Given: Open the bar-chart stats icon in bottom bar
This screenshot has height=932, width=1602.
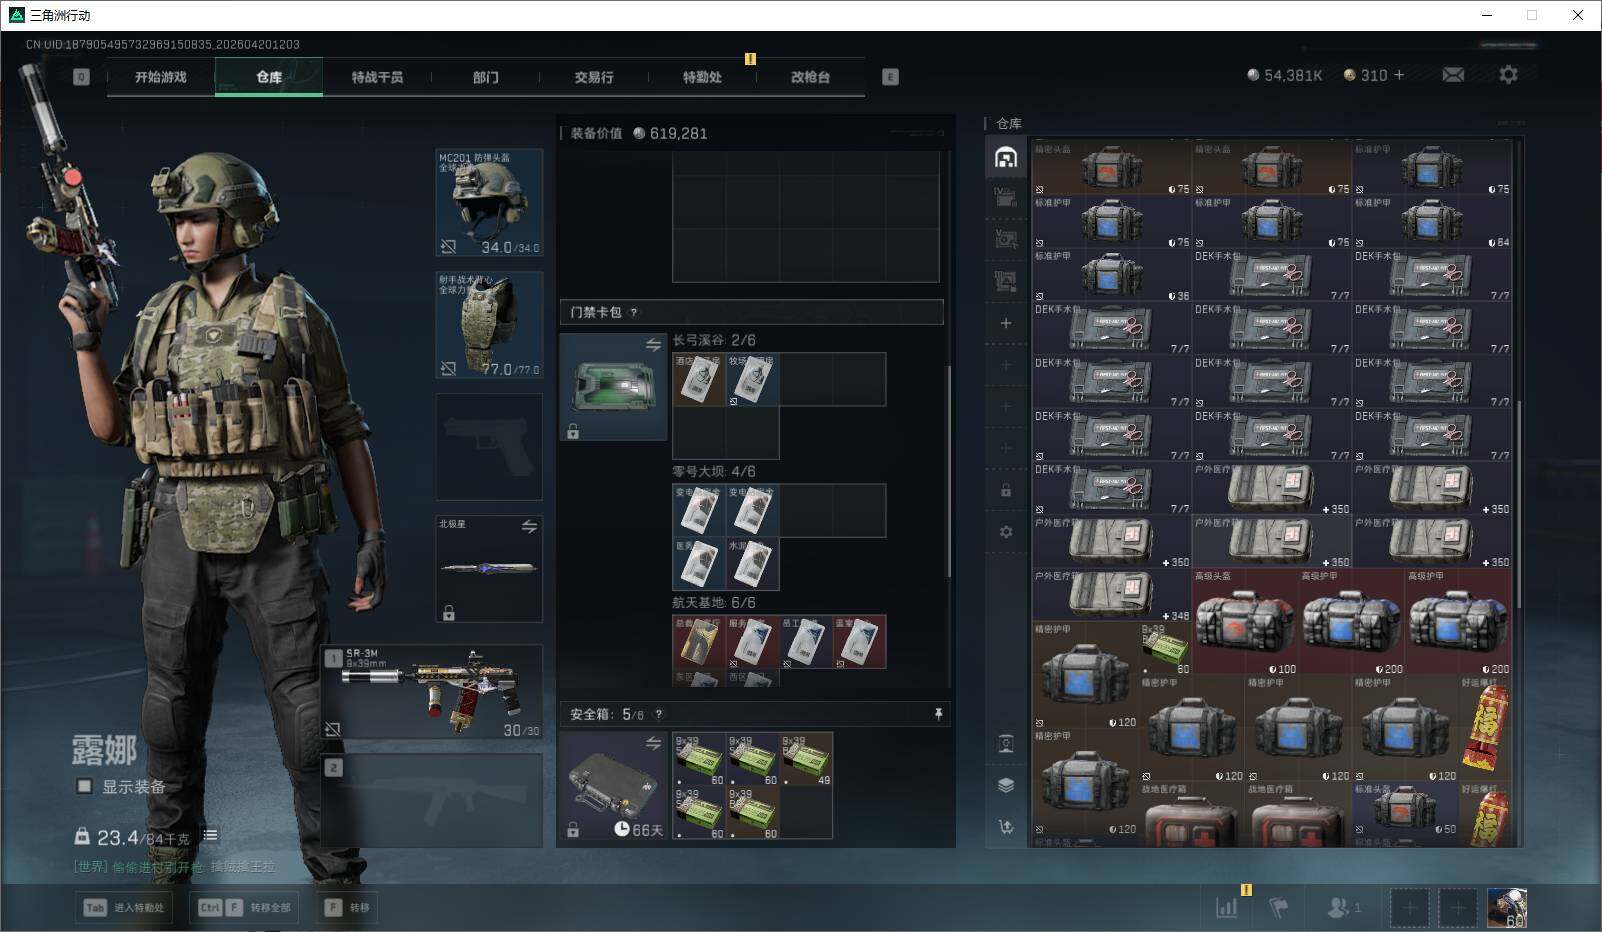Looking at the screenshot, I should coord(1226,907).
